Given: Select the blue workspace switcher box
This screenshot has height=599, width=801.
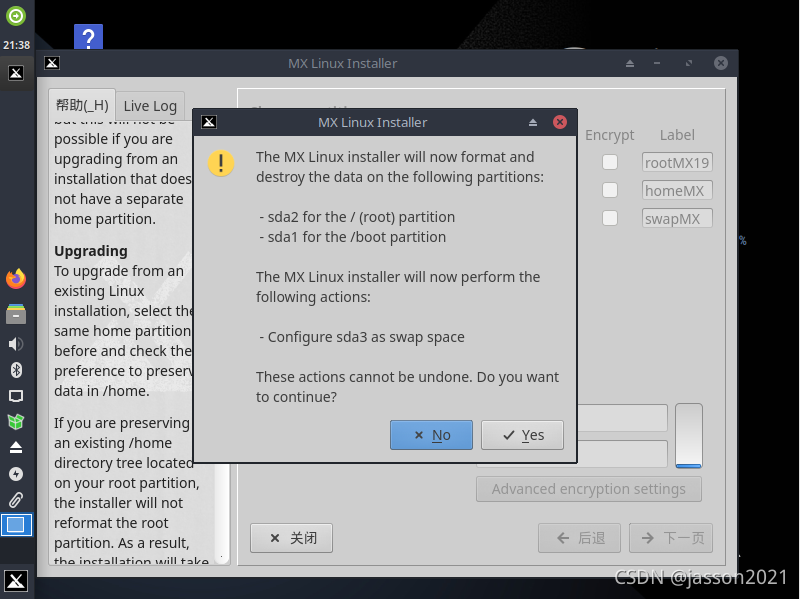Looking at the screenshot, I should [16, 525].
